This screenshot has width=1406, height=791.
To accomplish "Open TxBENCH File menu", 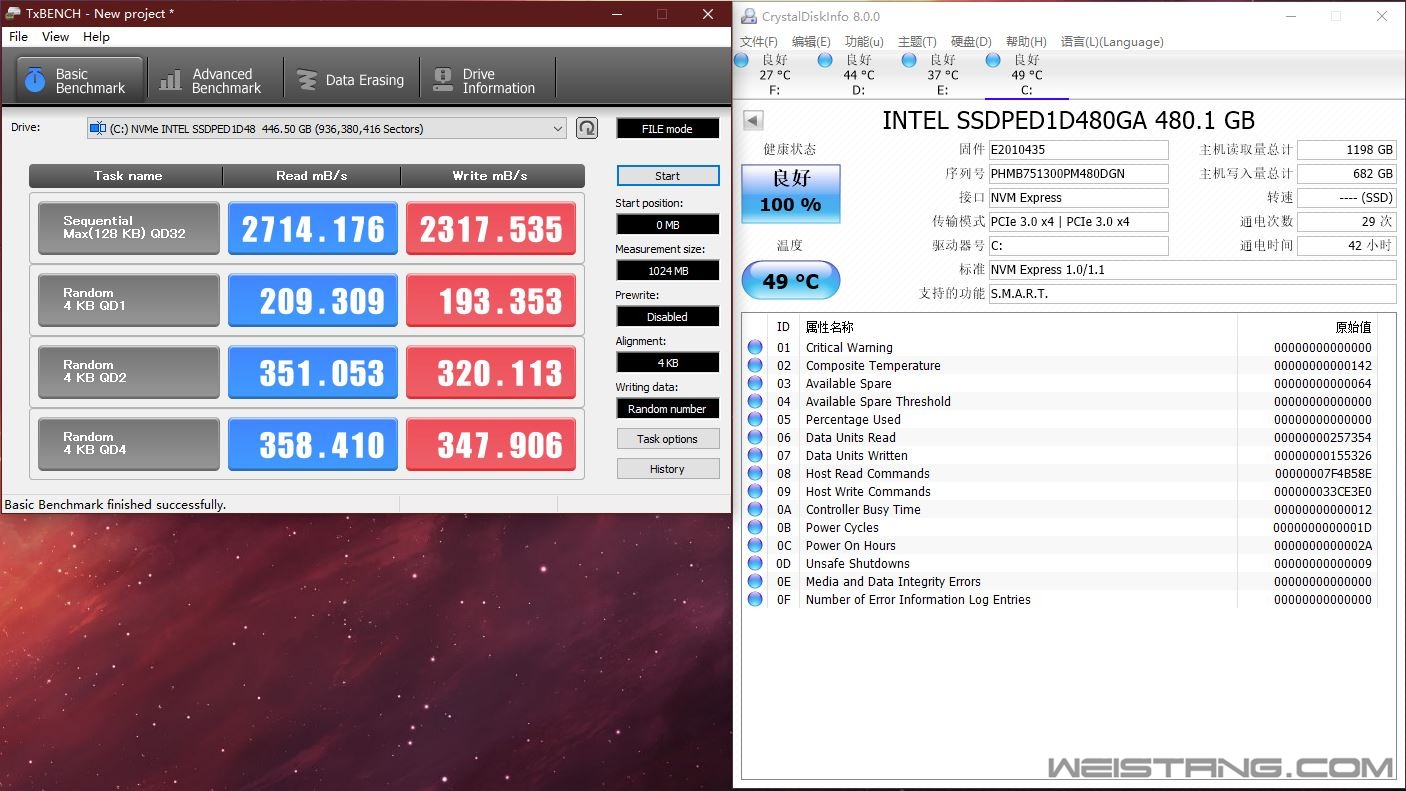I will (18, 37).
